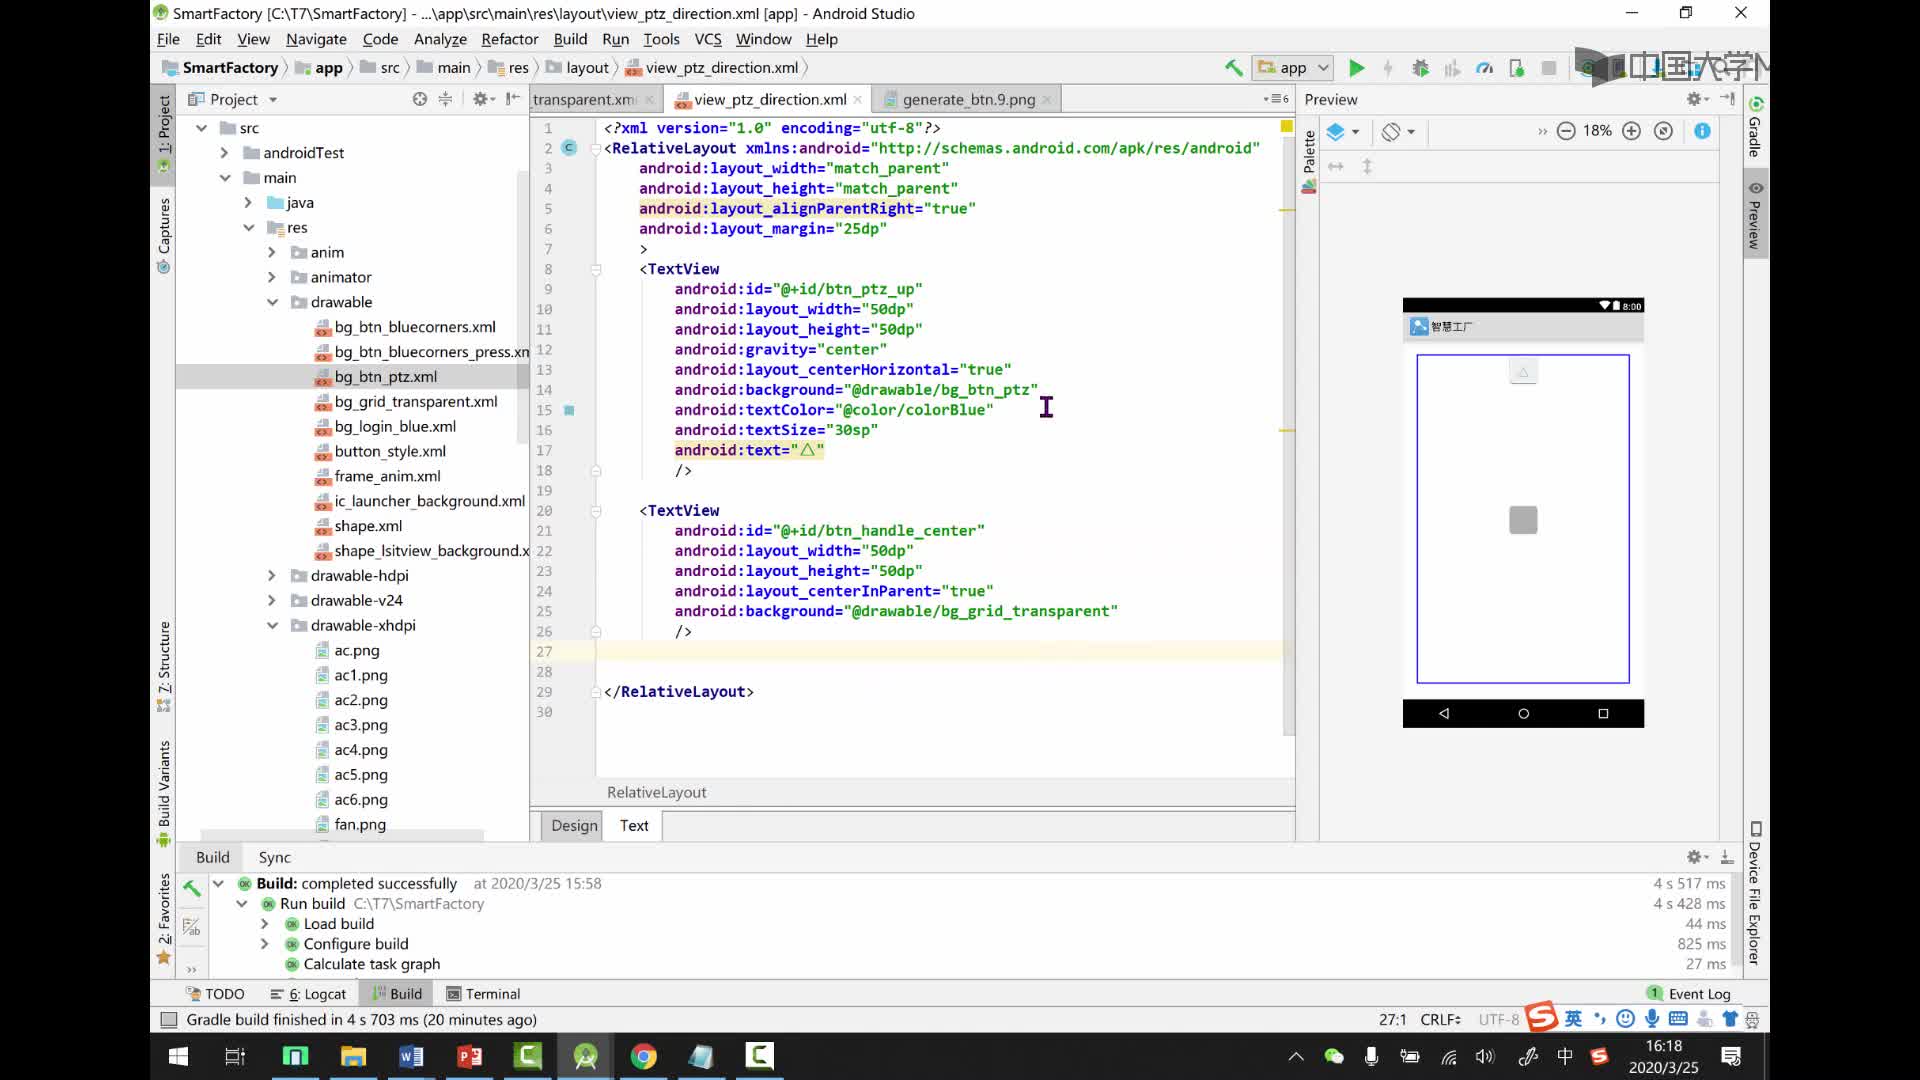
Task: Toggle tool window bars square in status bar
Action: coord(169,1020)
